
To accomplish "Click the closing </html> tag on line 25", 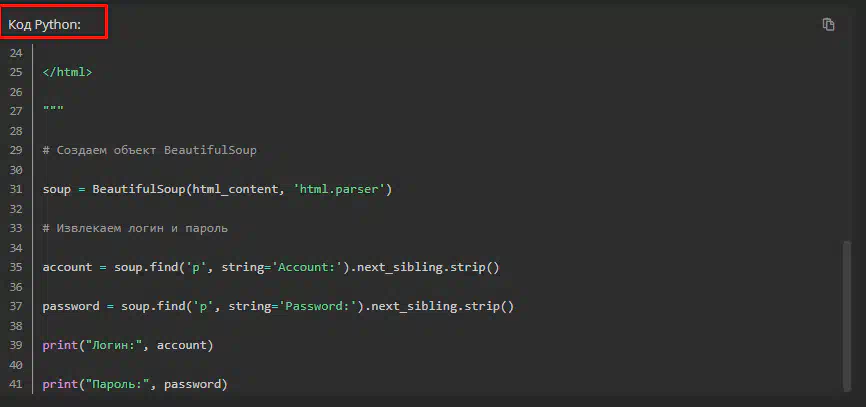I will [67, 72].
